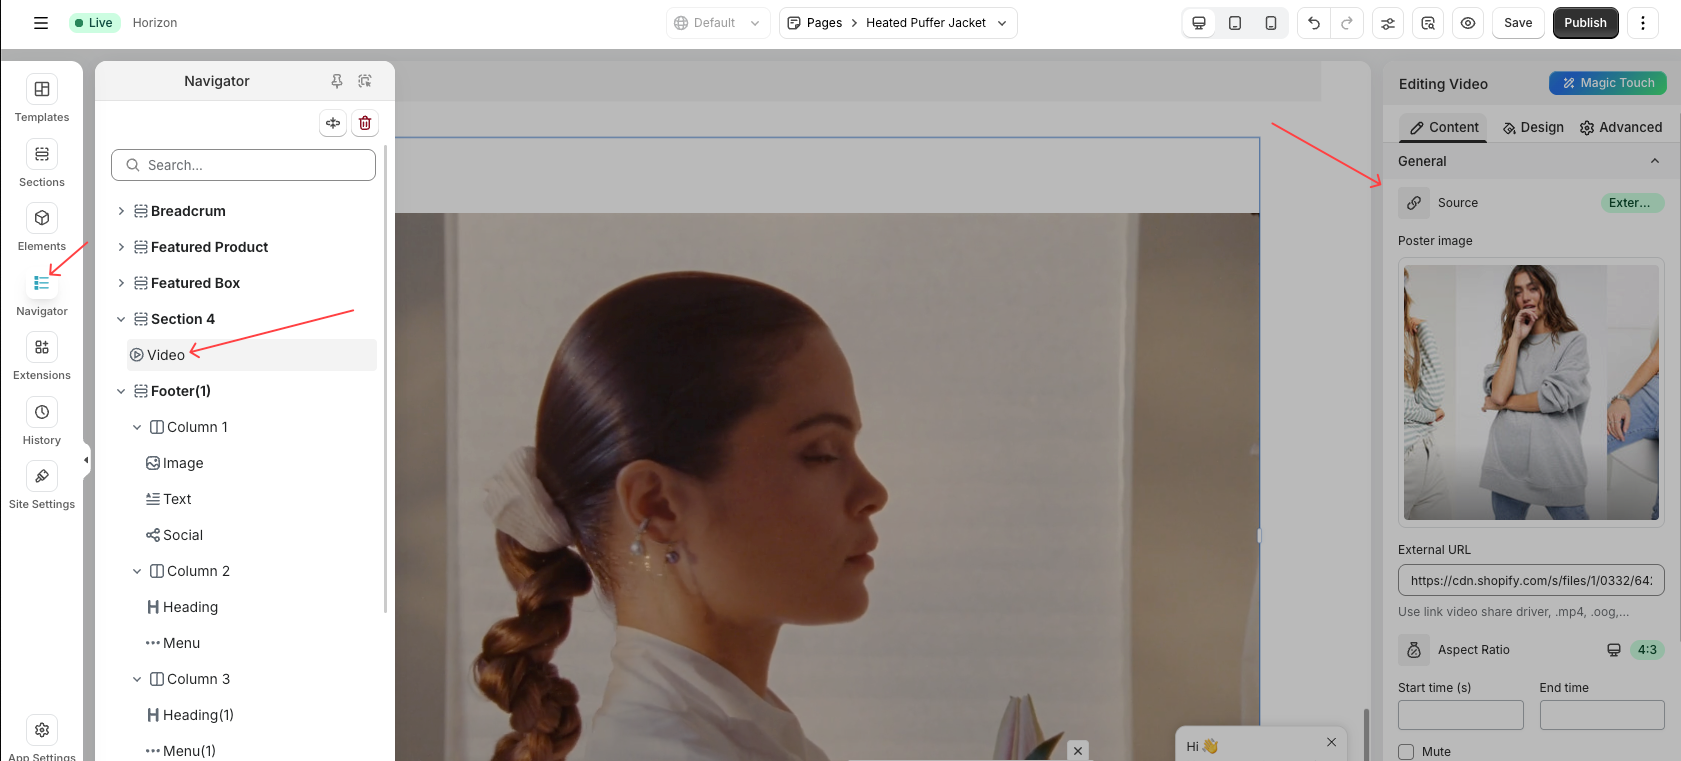Select the Menu element under Column 2
Image resolution: width=1681 pixels, height=761 pixels.
pos(172,643)
